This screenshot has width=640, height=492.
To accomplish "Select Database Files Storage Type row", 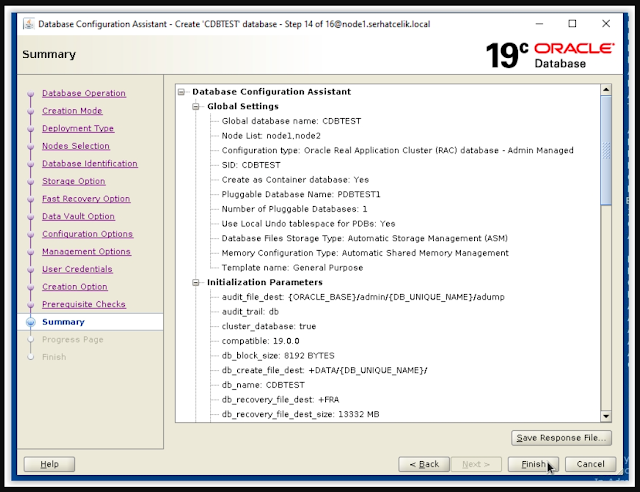I will point(365,238).
